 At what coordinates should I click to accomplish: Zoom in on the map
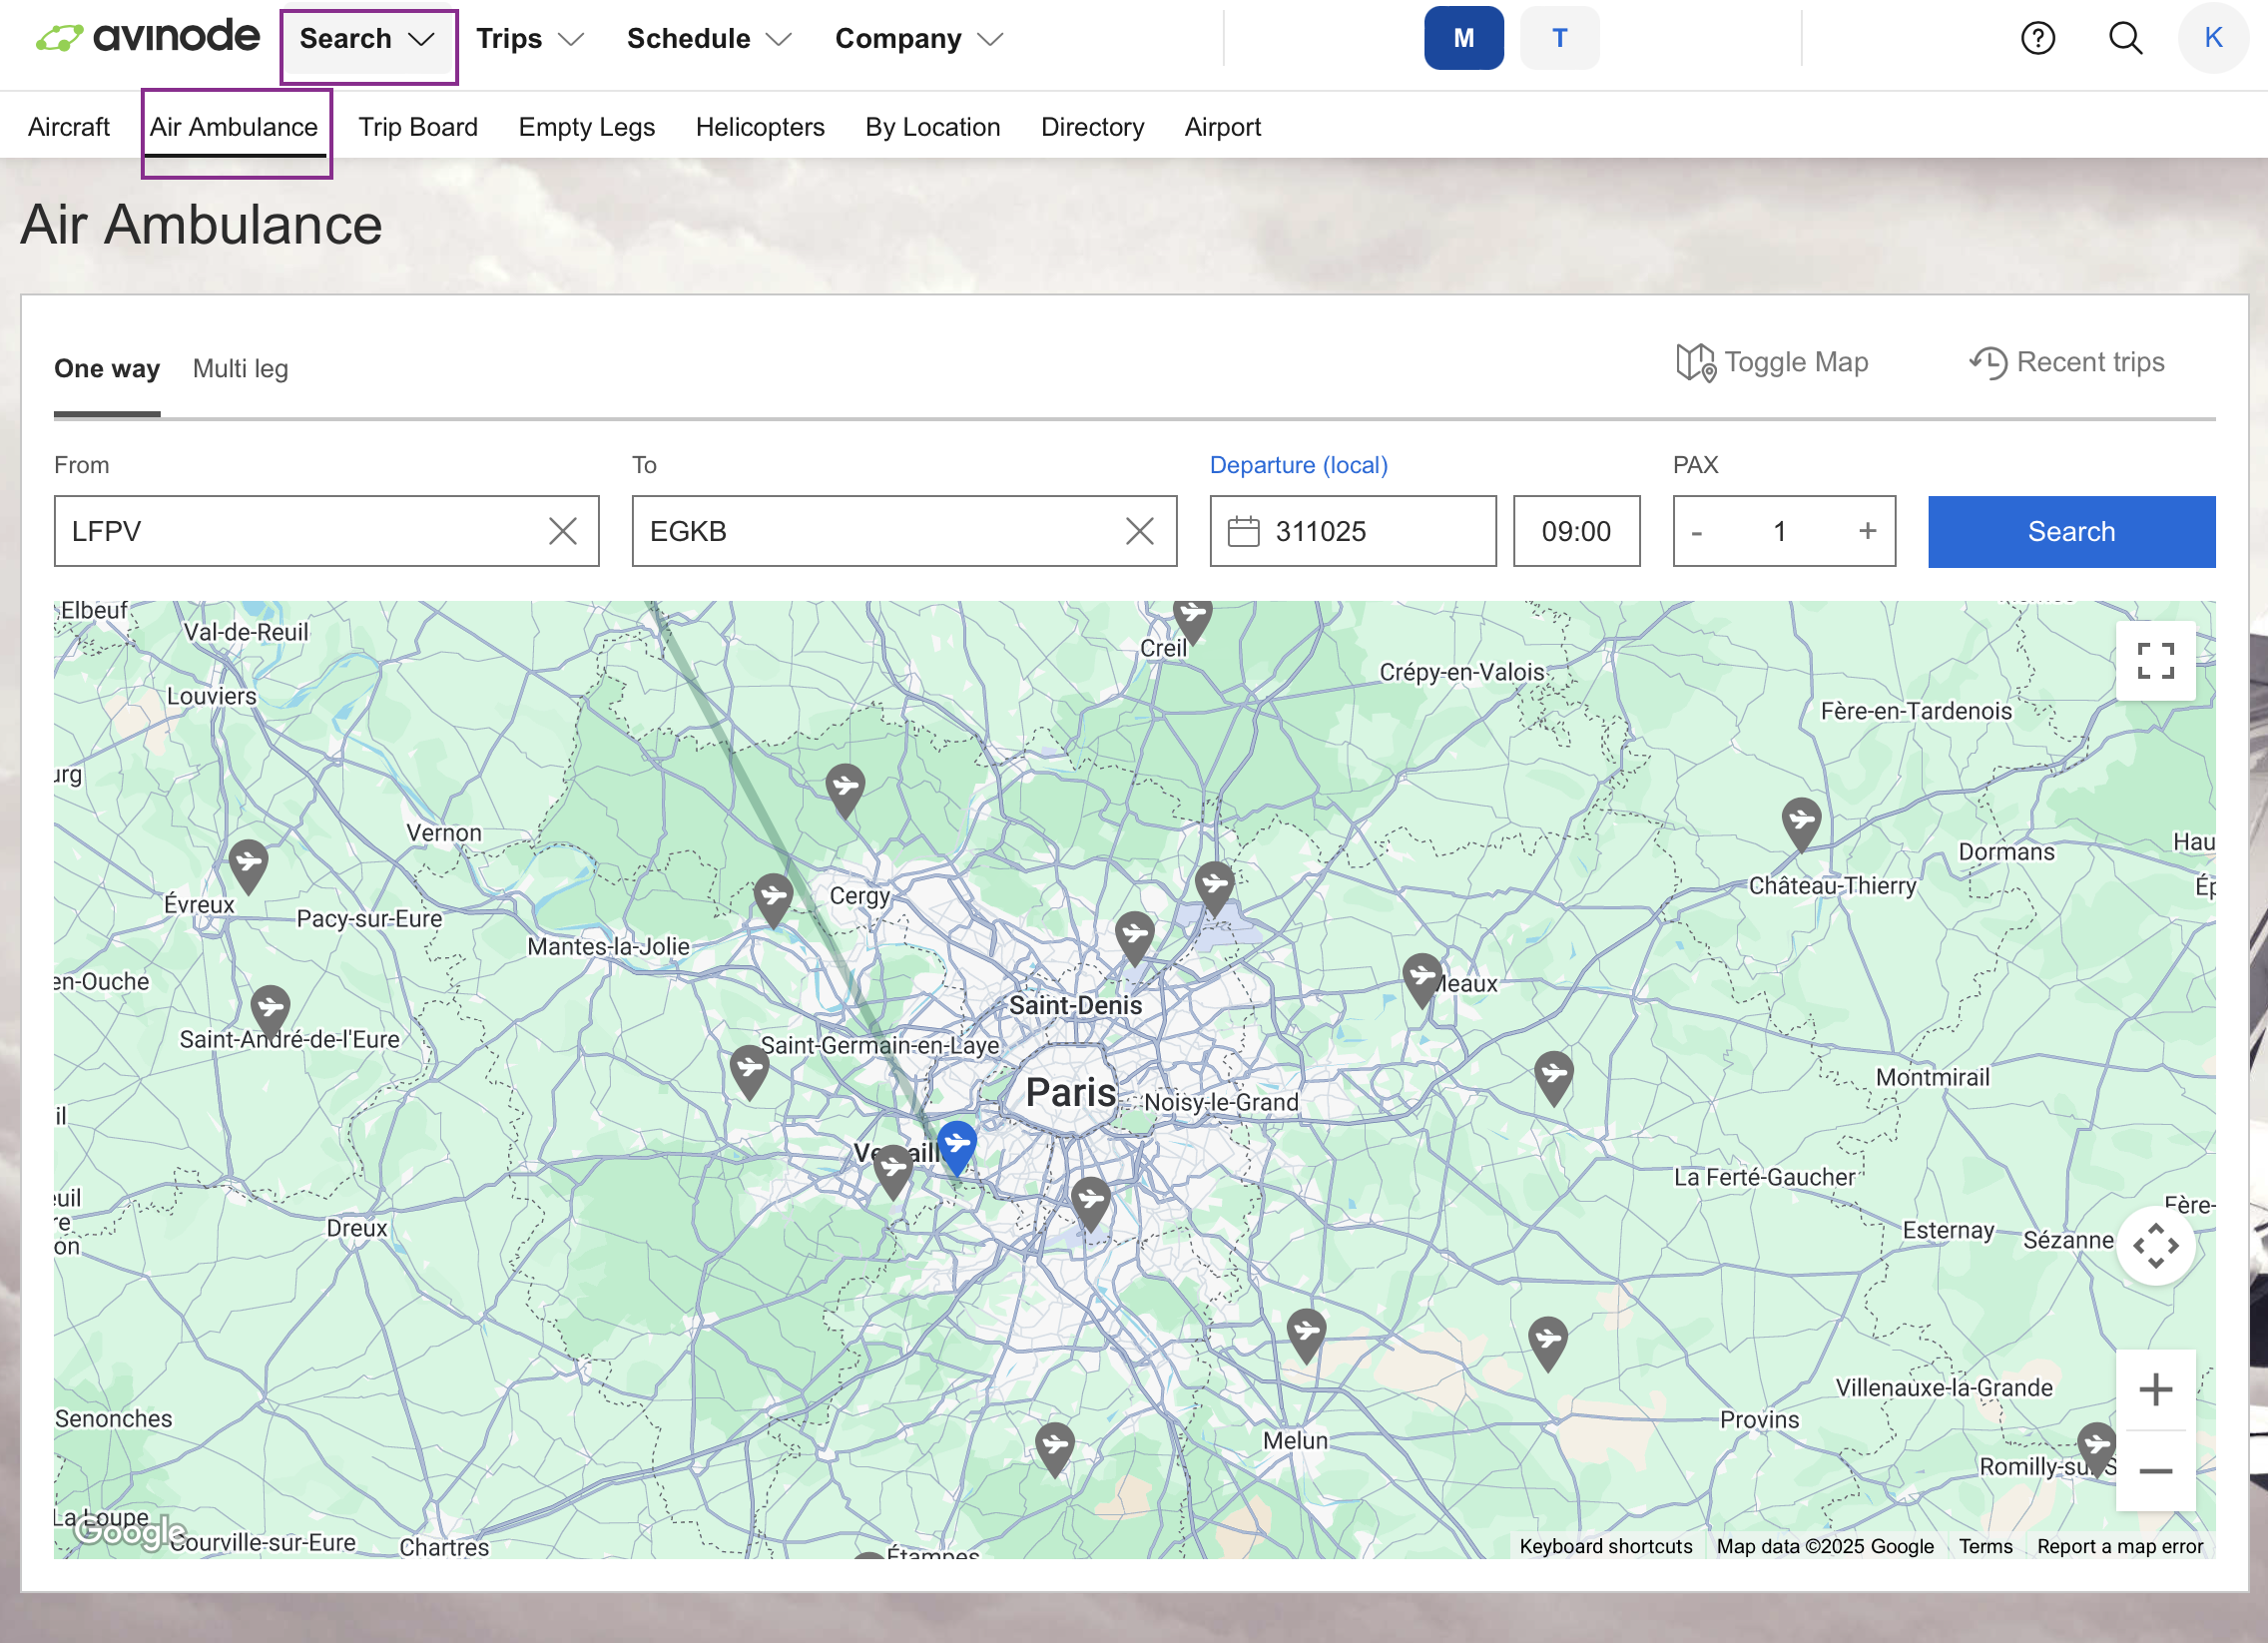tap(2155, 1389)
